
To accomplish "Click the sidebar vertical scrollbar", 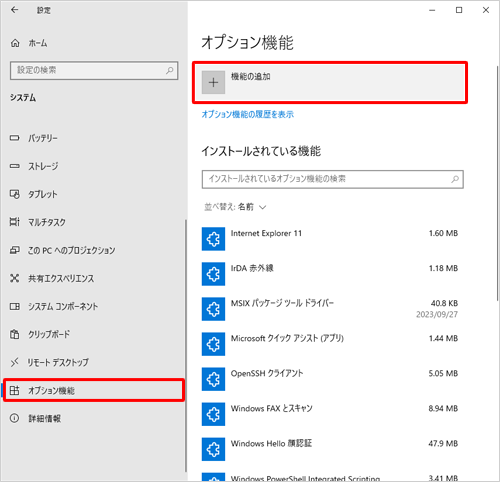I will (x=186, y=345).
